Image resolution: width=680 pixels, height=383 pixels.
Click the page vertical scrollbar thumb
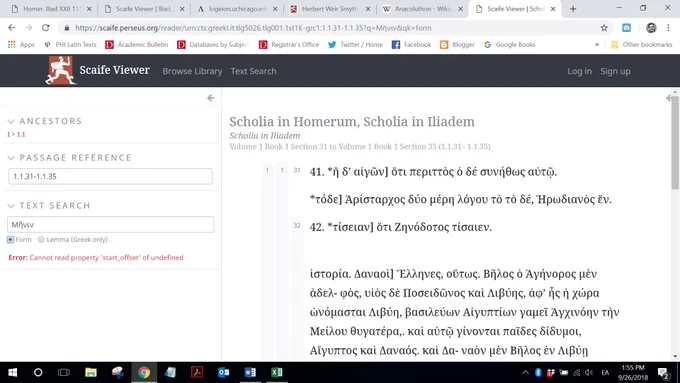pos(675,143)
